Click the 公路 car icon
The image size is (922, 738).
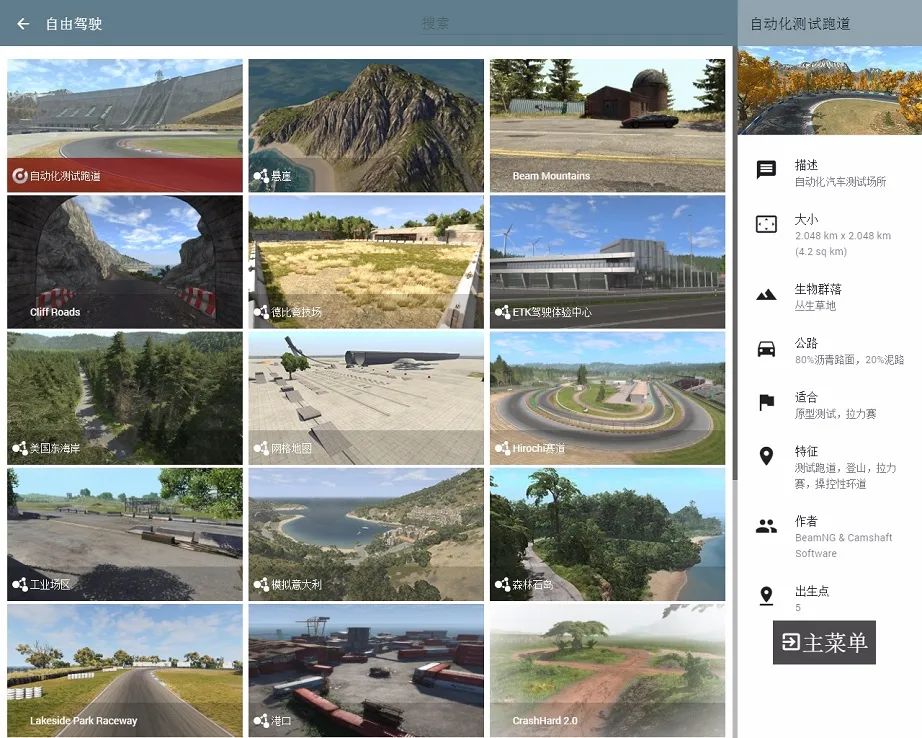[766, 348]
